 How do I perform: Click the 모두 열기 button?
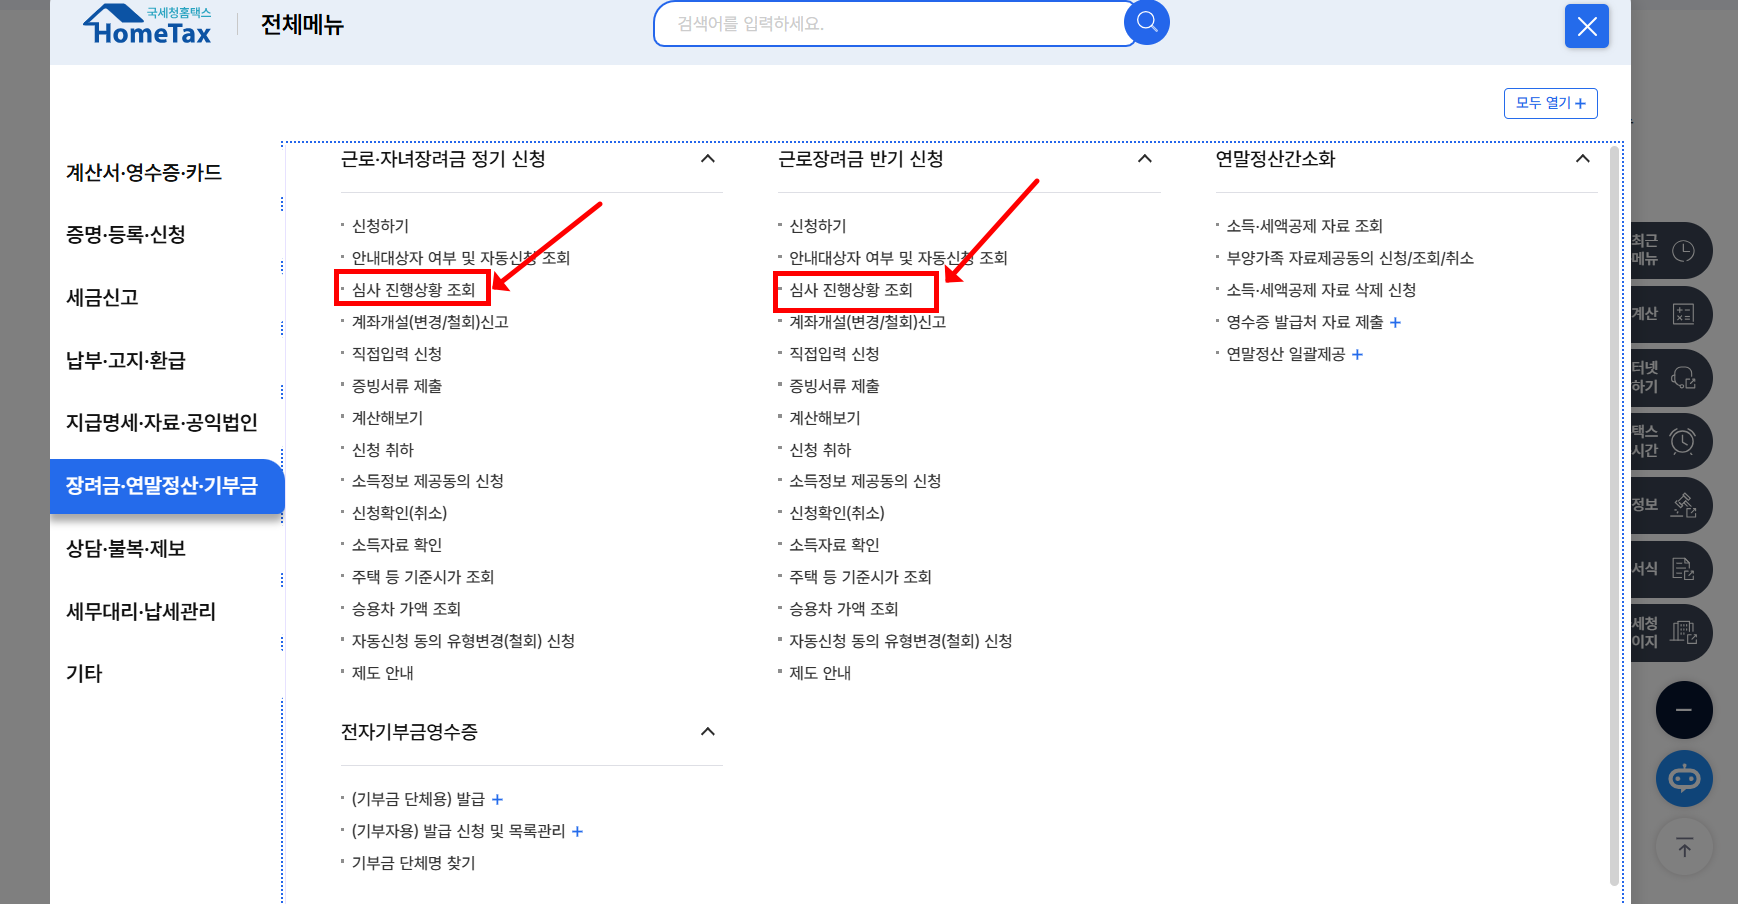1549,103
